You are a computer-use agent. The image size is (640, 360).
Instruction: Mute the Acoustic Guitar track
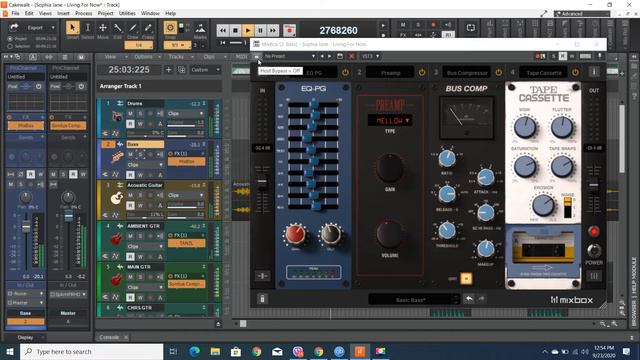(131, 195)
